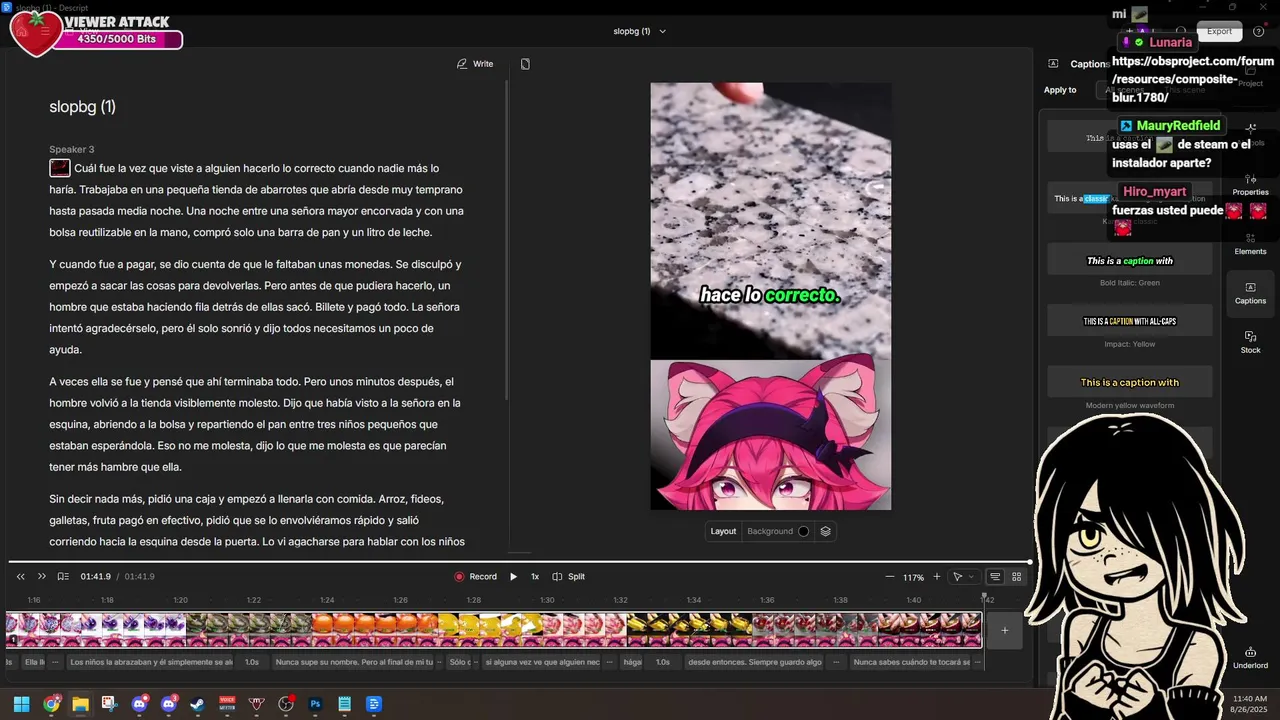The width and height of the screenshot is (1280, 720).
Task: Click the paragraph starting 'Y cuando fue a pagar'
Action: click(256, 307)
